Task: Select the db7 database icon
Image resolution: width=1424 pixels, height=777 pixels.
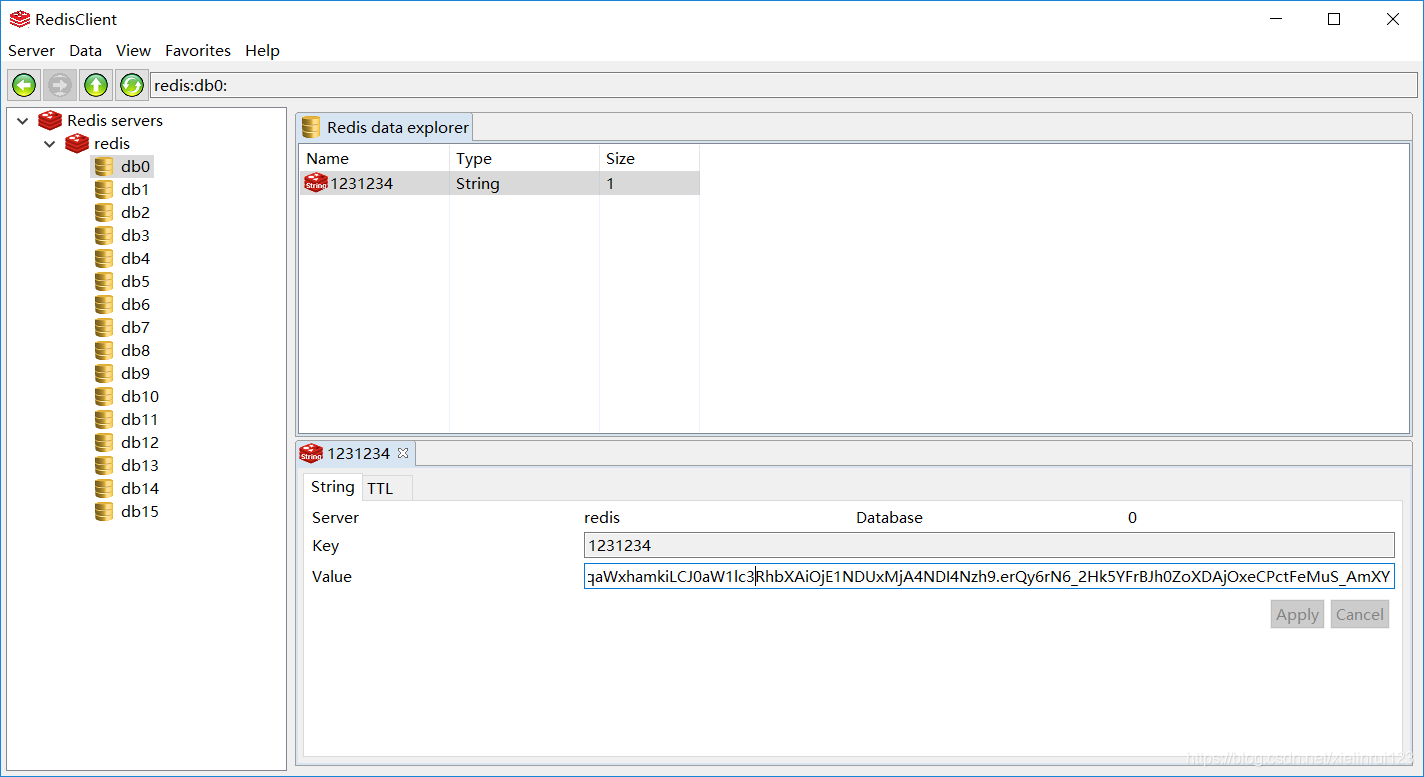Action: tap(104, 327)
